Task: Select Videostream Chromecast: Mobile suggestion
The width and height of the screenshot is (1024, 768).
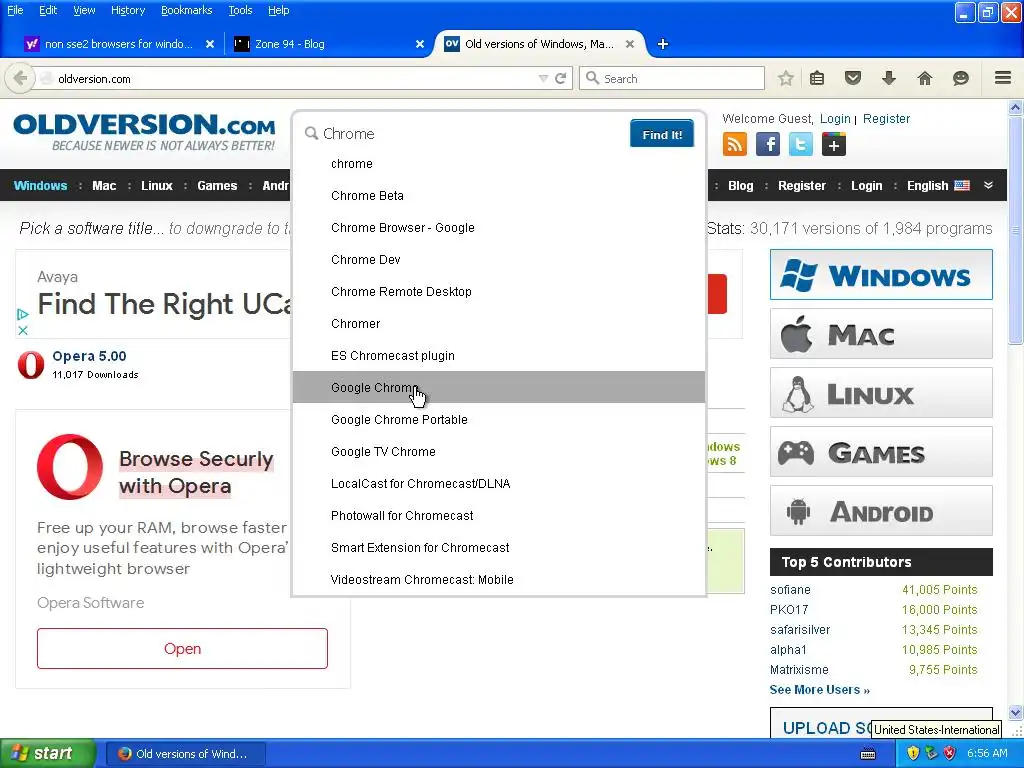Action: click(x=499, y=579)
